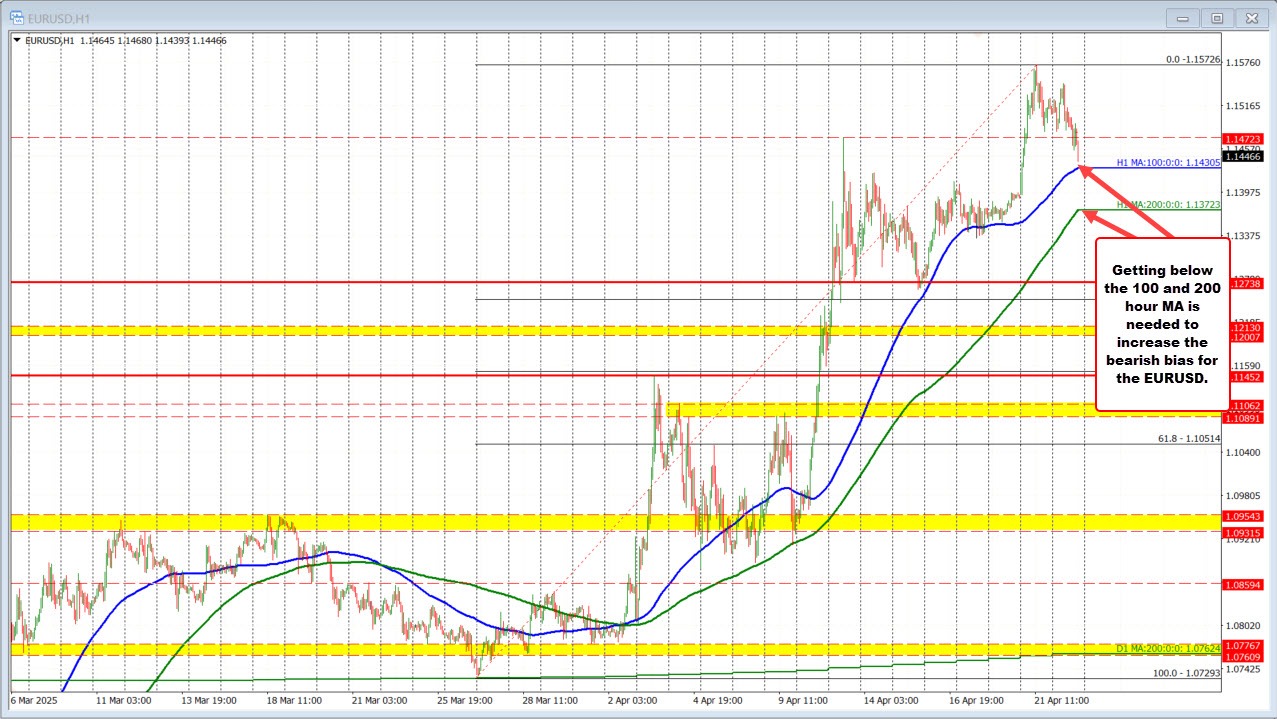The image size is (1277, 719).
Task: Select the red 1.14723 price label
Action: click(1244, 139)
